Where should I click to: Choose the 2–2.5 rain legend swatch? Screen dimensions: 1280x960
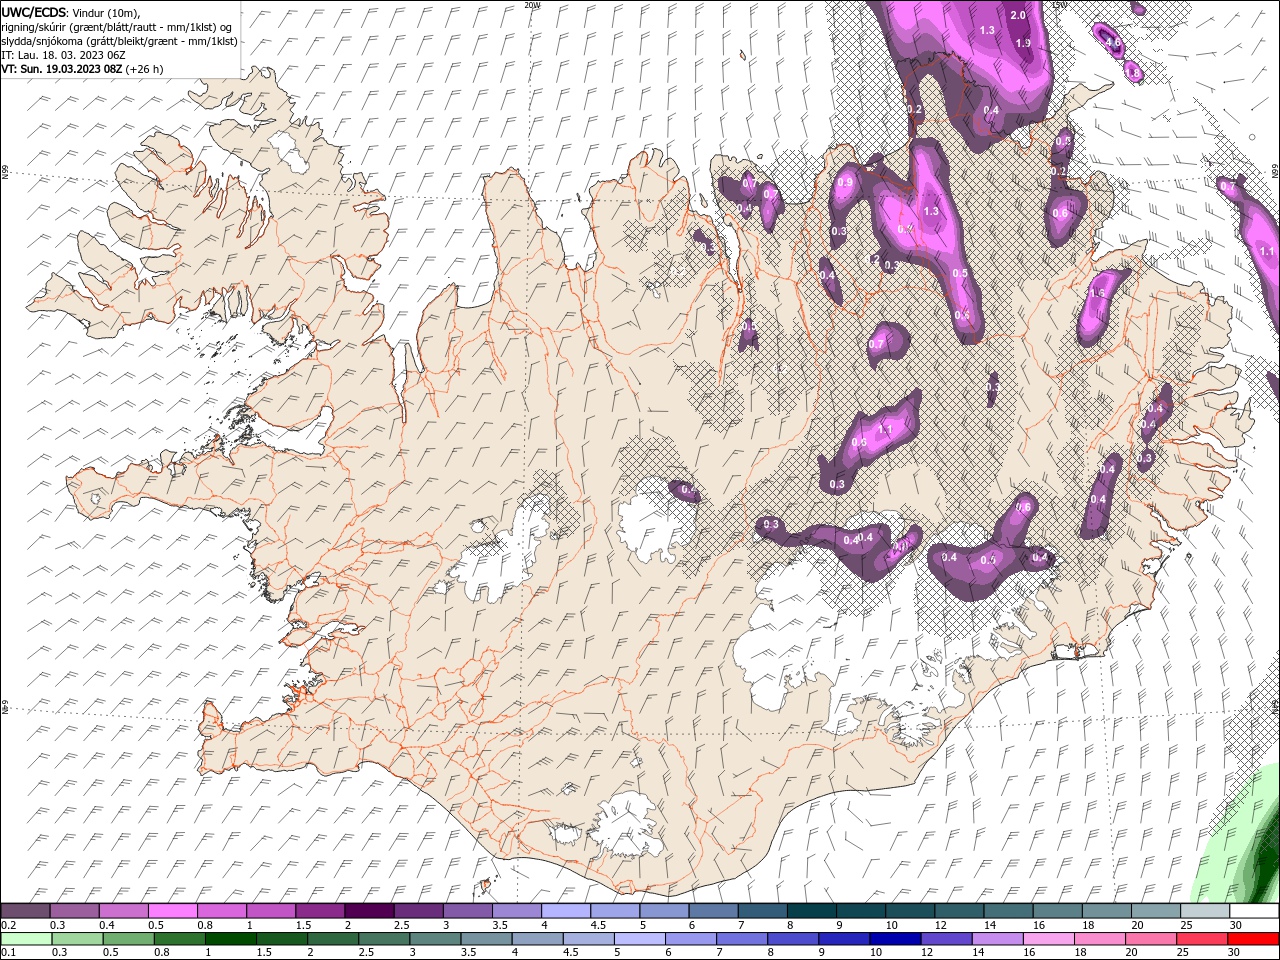[332, 938]
